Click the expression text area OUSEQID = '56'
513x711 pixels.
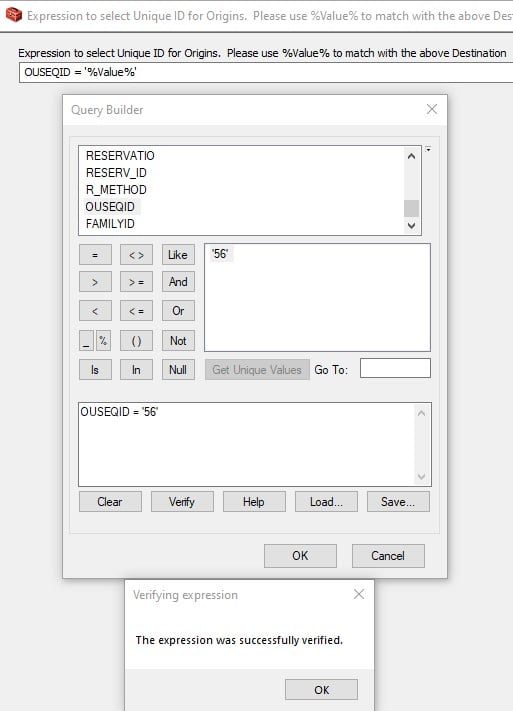click(254, 444)
